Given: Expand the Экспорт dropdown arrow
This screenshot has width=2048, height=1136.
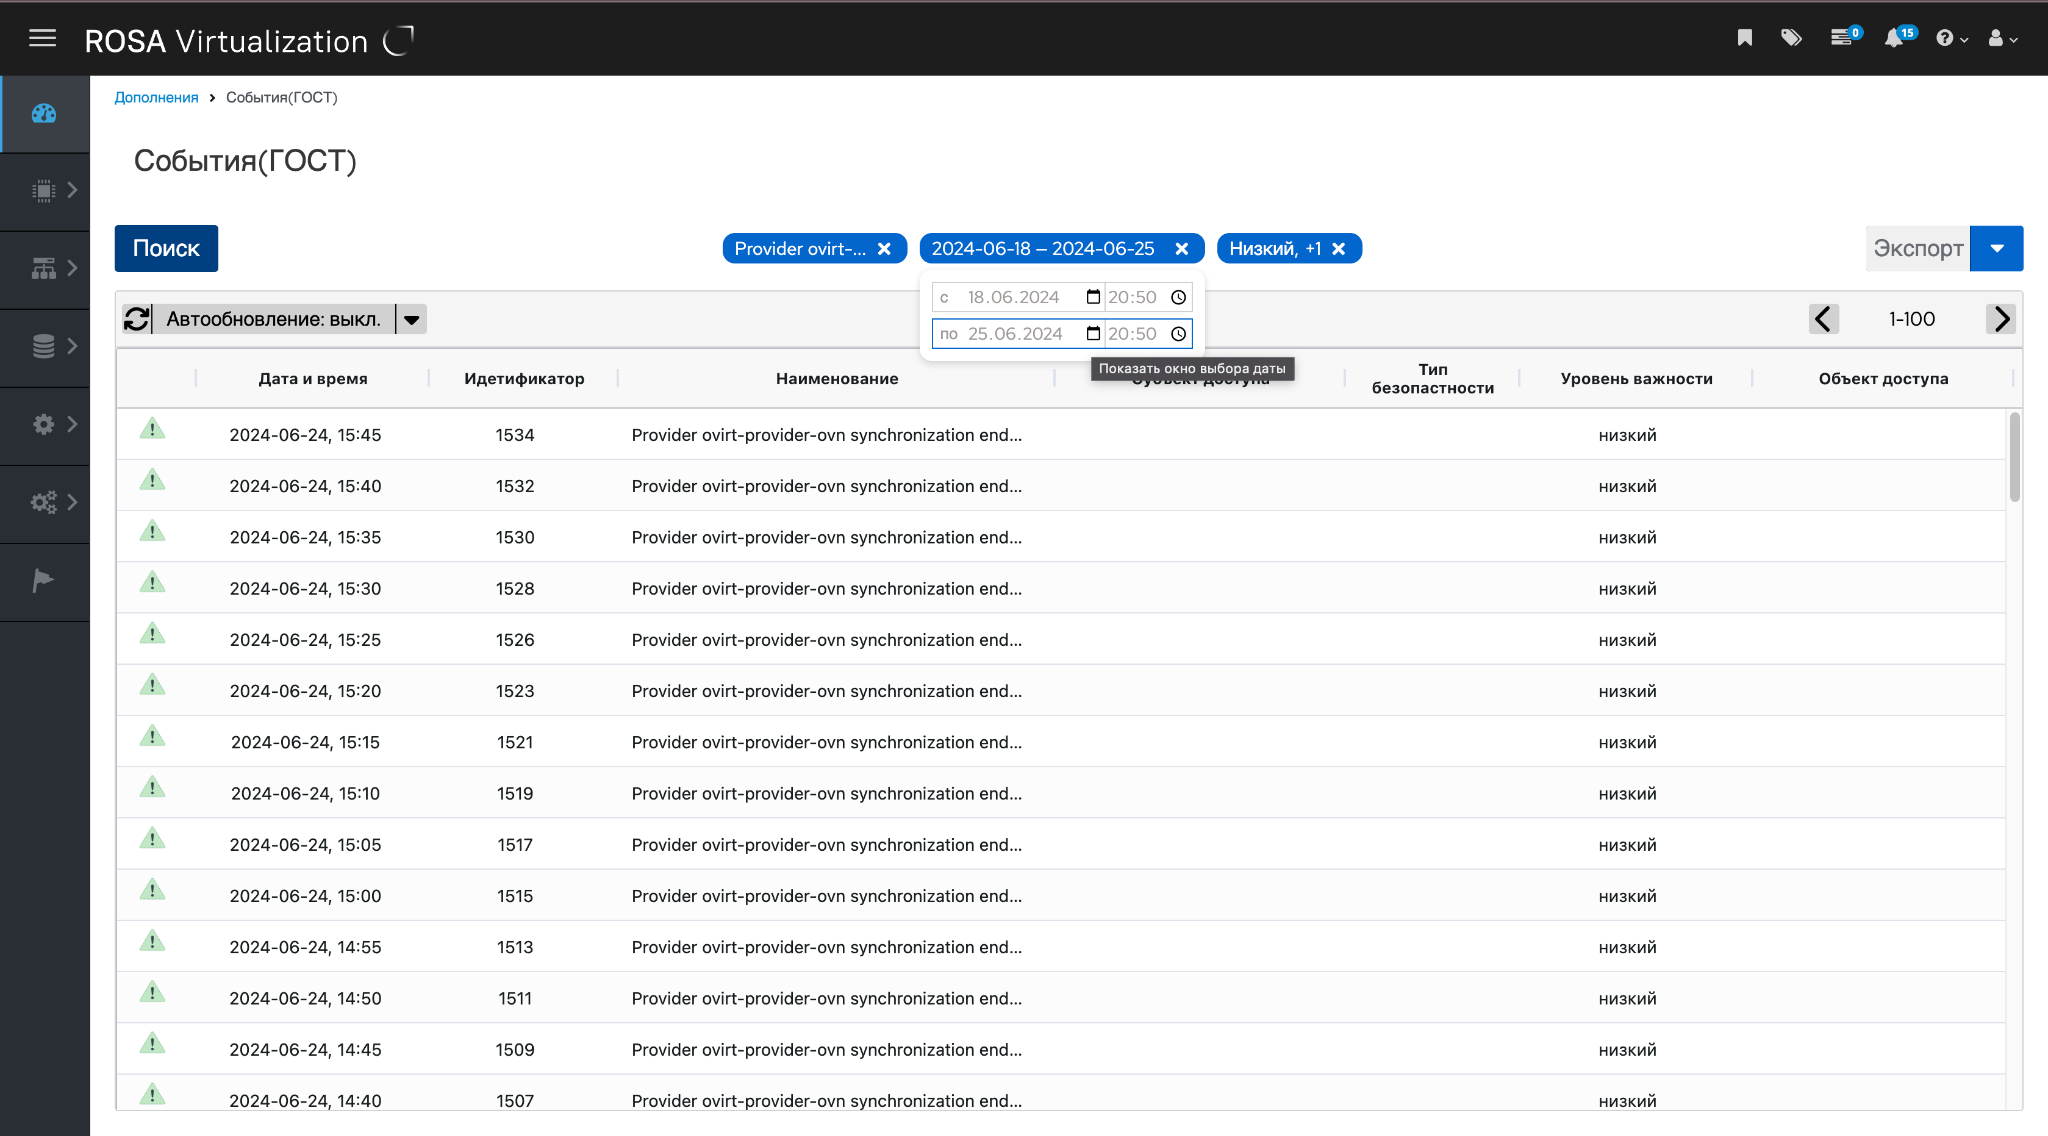Looking at the screenshot, I should pos(1997,248).
